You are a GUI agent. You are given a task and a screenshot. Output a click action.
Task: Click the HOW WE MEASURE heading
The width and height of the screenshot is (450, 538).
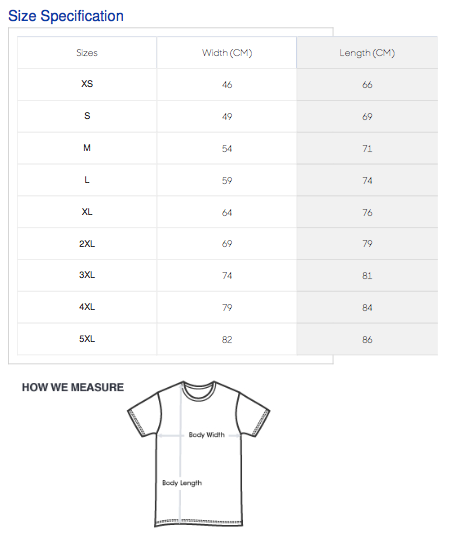pos(73,387)
